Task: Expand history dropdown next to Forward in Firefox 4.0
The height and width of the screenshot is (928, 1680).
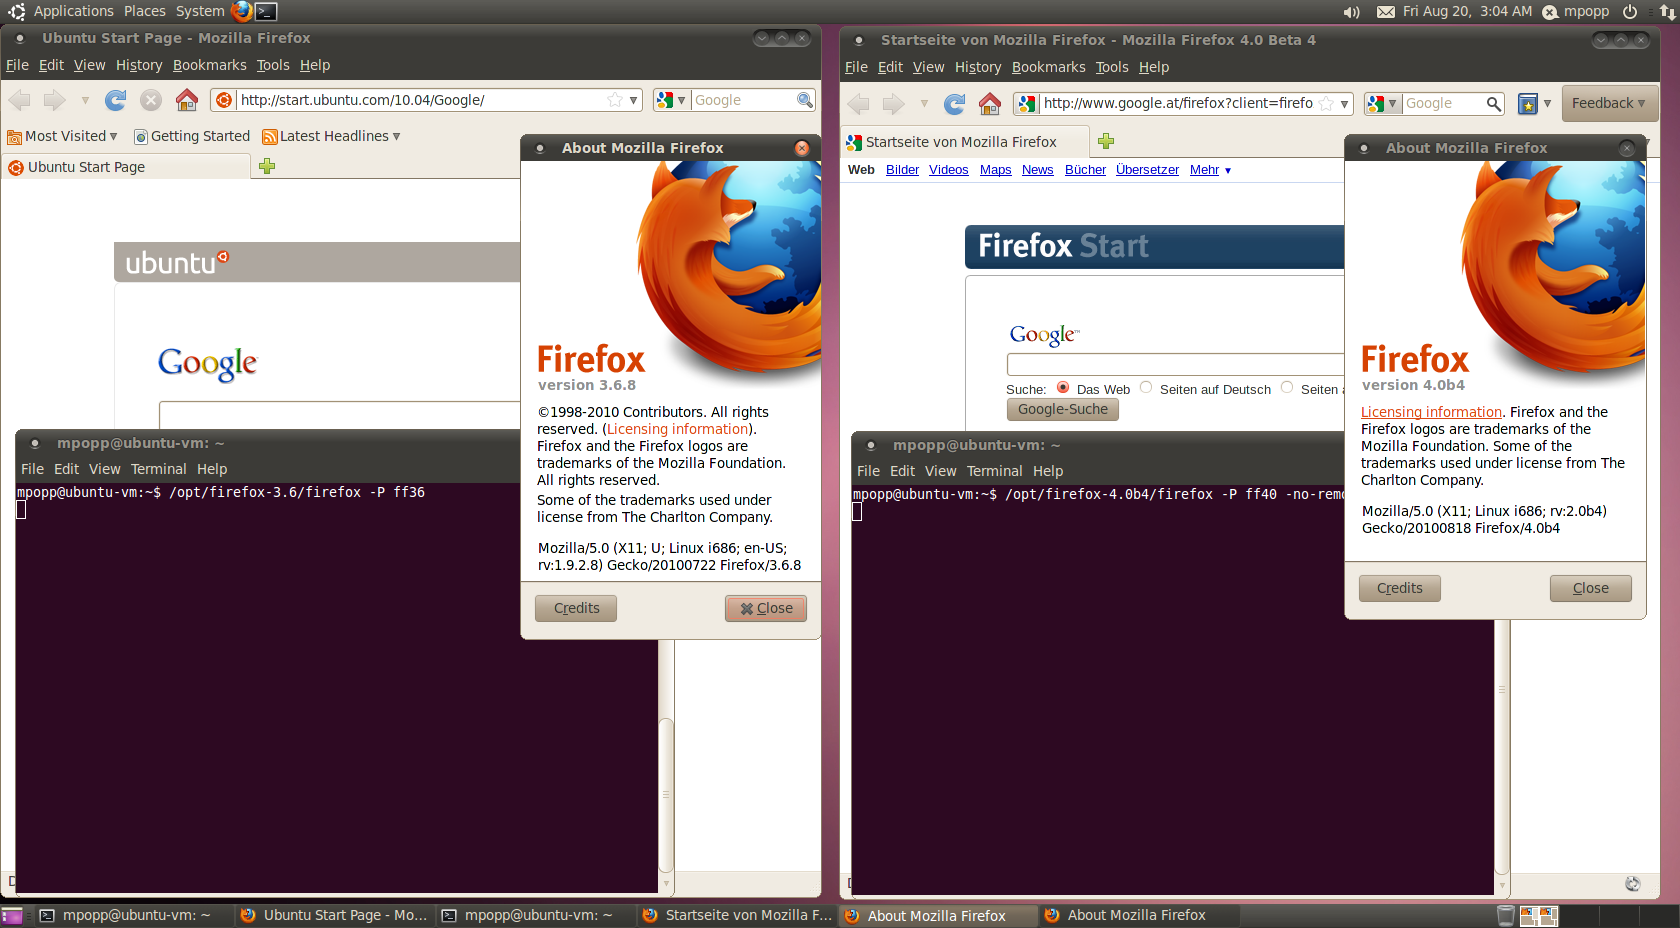Action: click(x=924, y=103)
